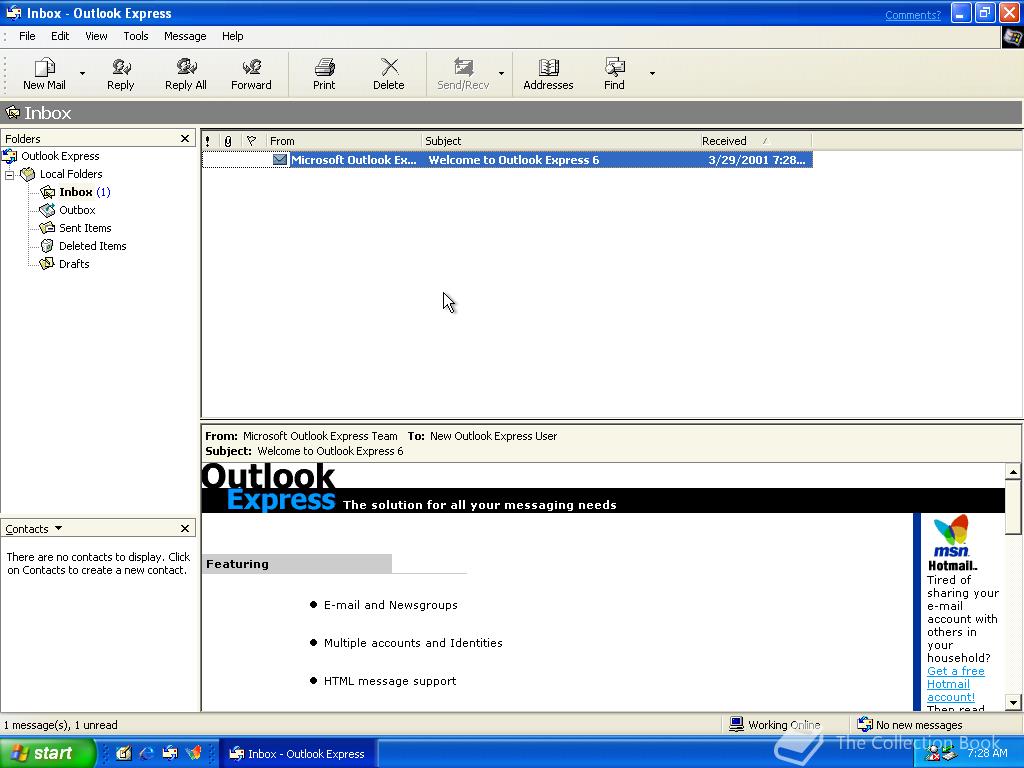Click the Working Online status indicator
The width and height of the screenshot is (1024, 768).
pyautogui.click(x=775, y=725)
